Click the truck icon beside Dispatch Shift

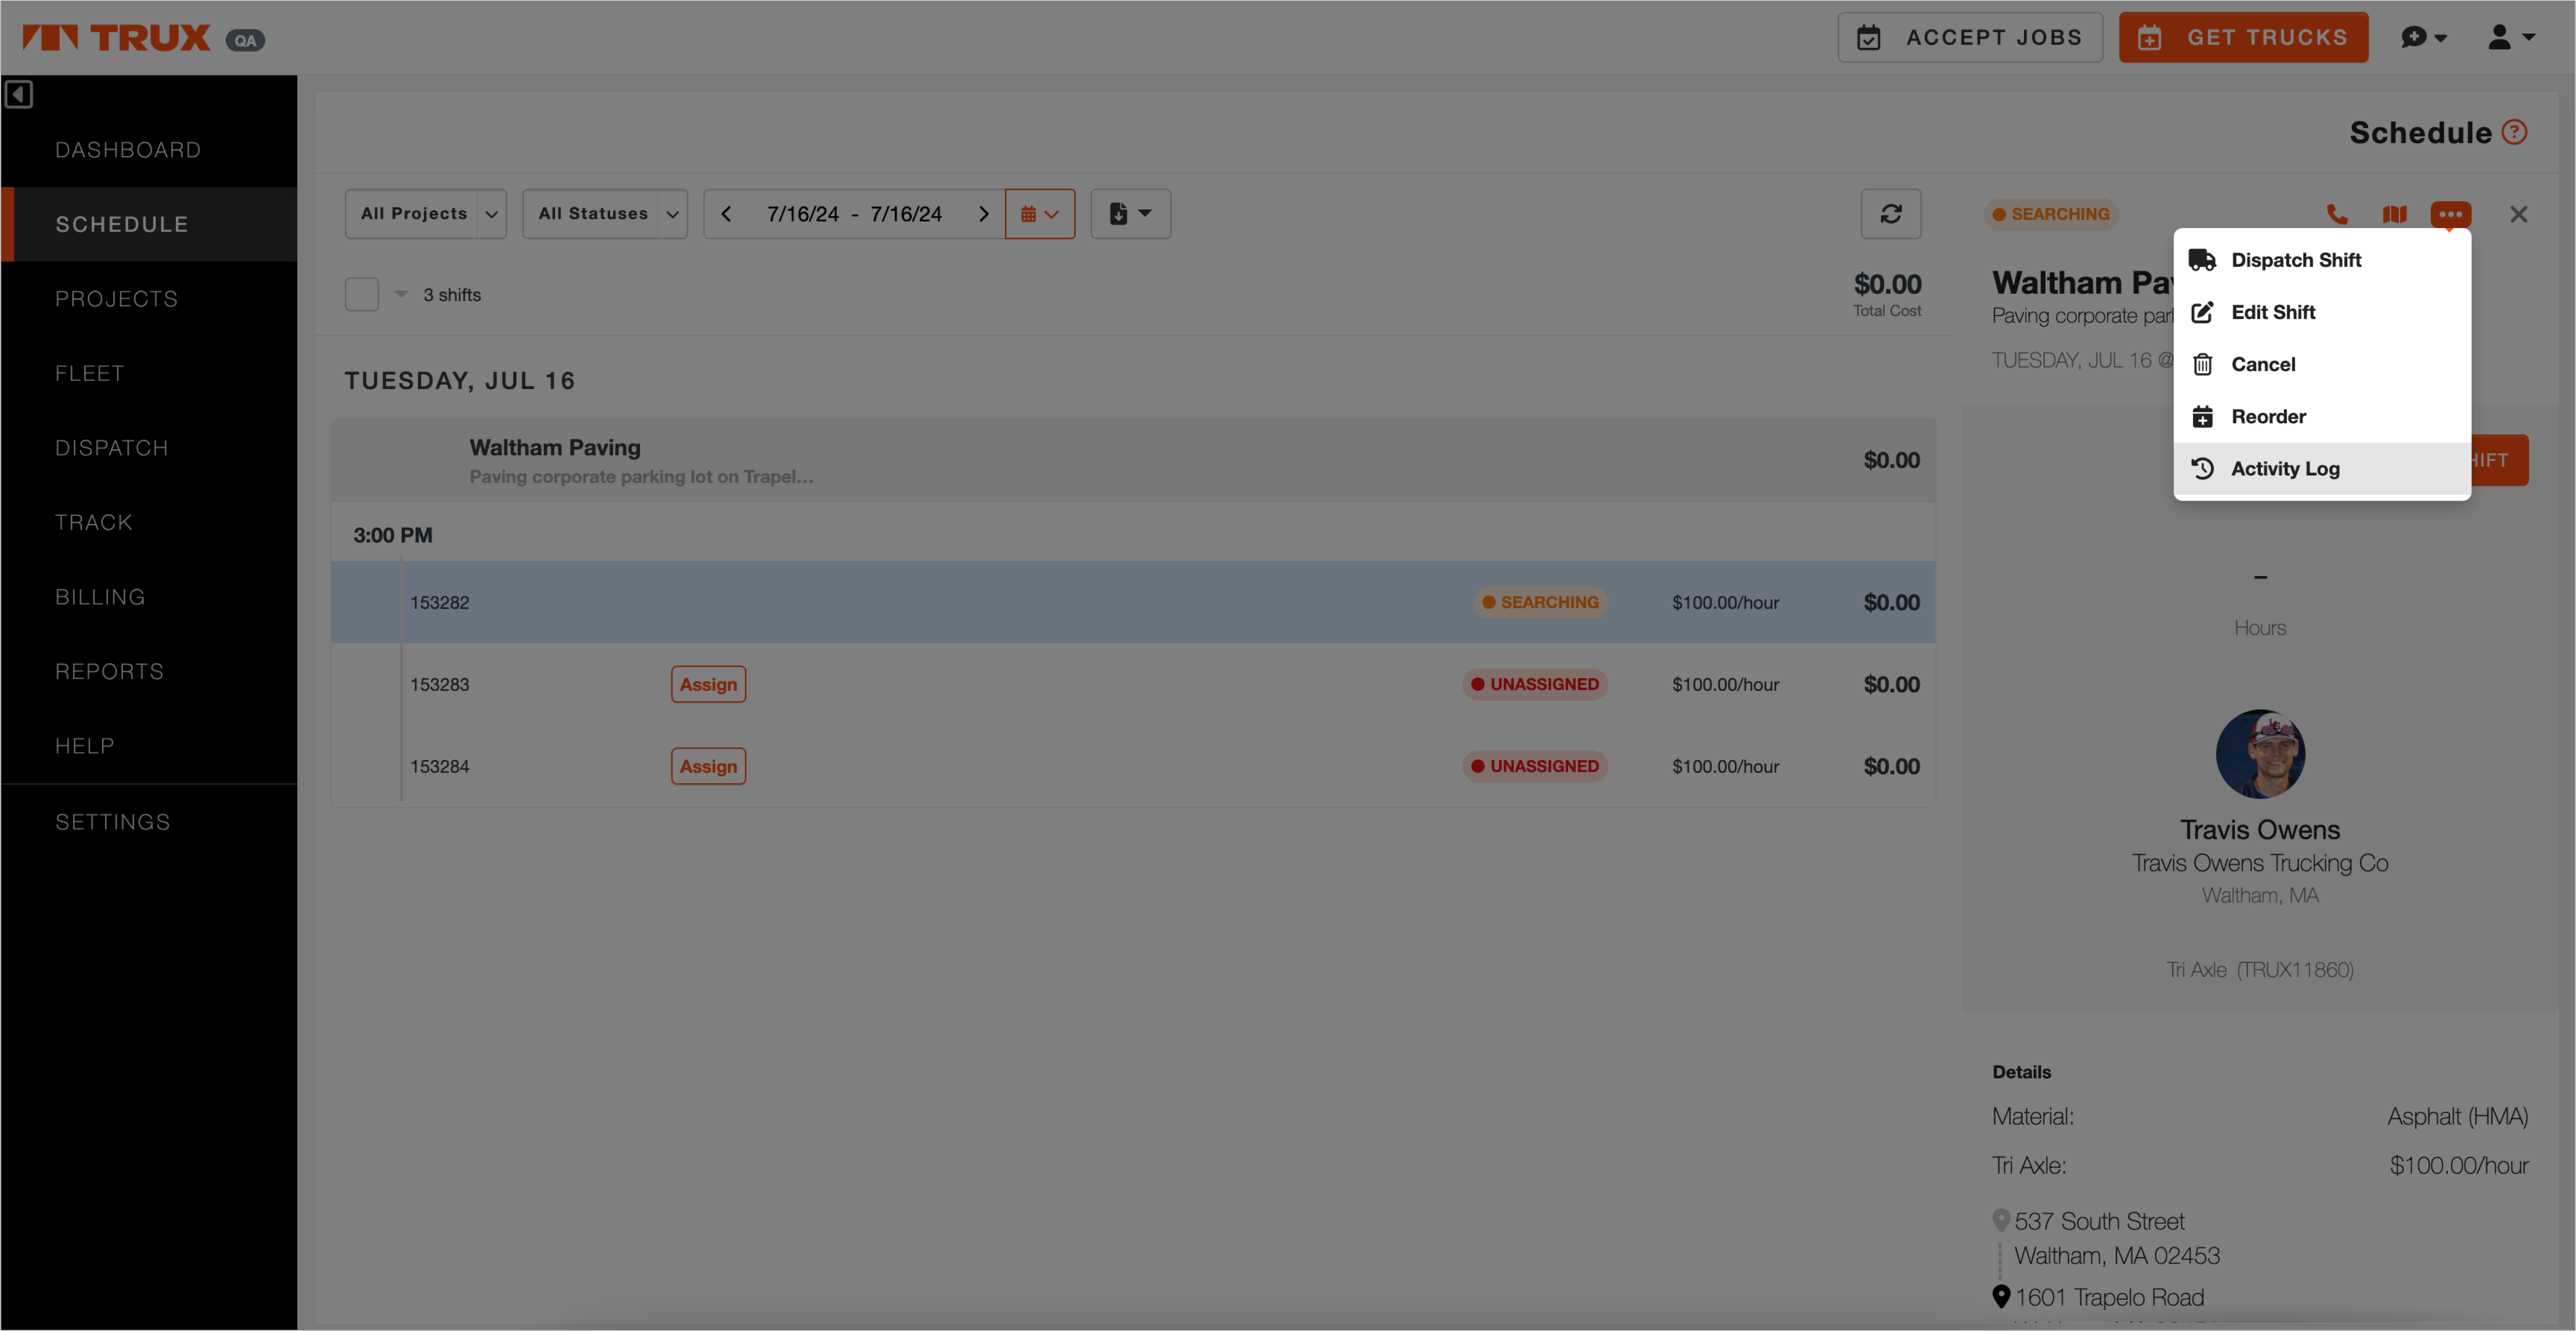tap(2202, 260)
